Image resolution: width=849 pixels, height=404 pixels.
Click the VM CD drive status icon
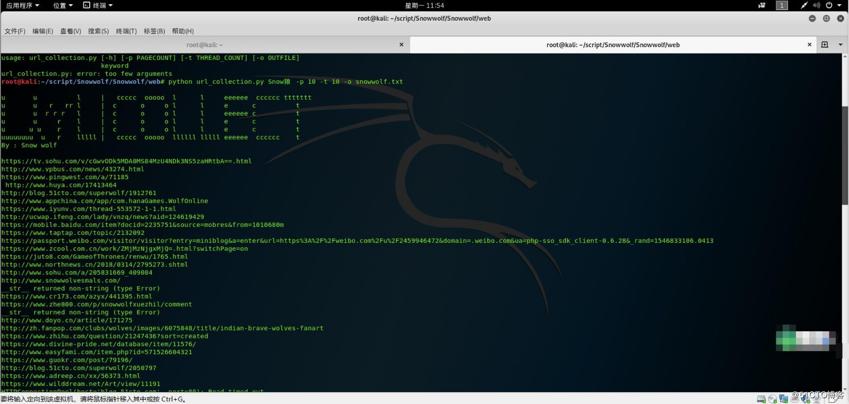[x=772, y=399]
